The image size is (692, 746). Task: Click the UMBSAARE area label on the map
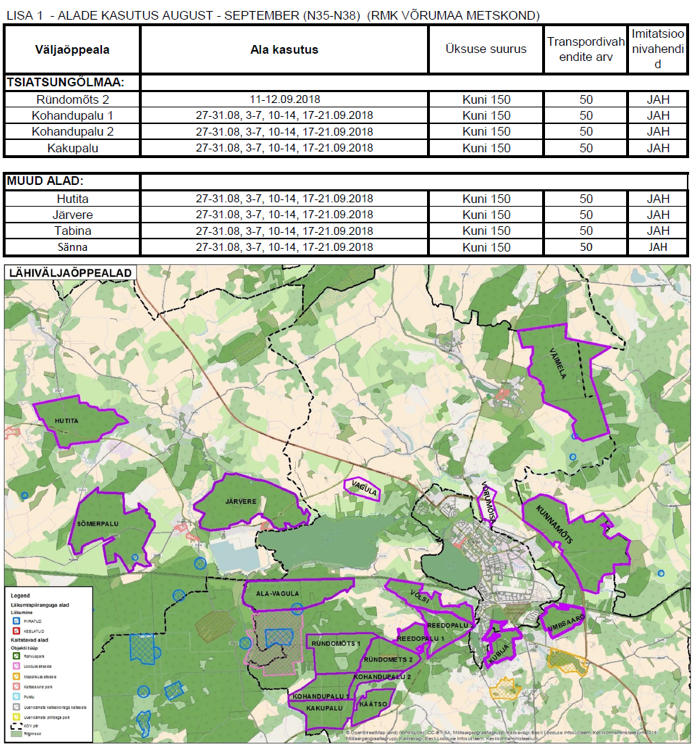(x=565, y=625)
